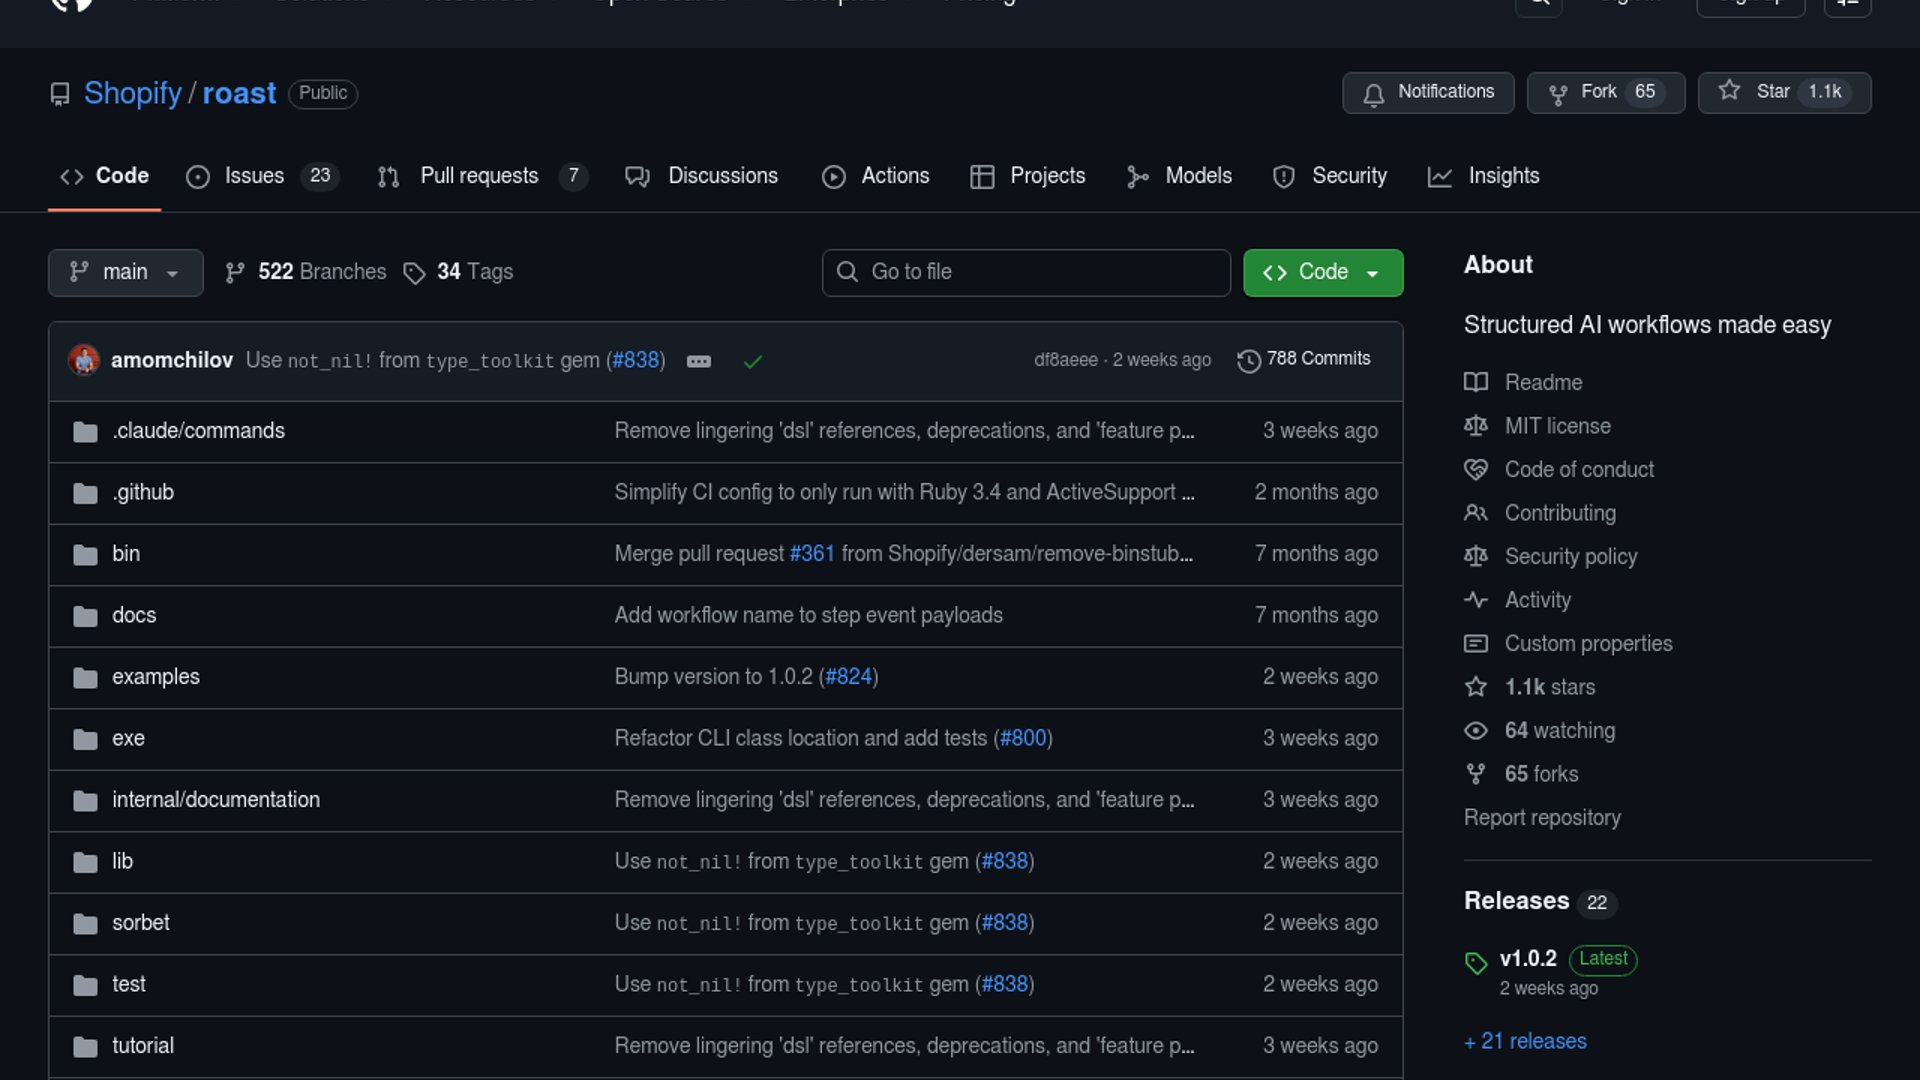The width and height of the screenshot is (1920, 1080).
Task: Open the main branch dropdown
Action: click(x=125, y=273)
